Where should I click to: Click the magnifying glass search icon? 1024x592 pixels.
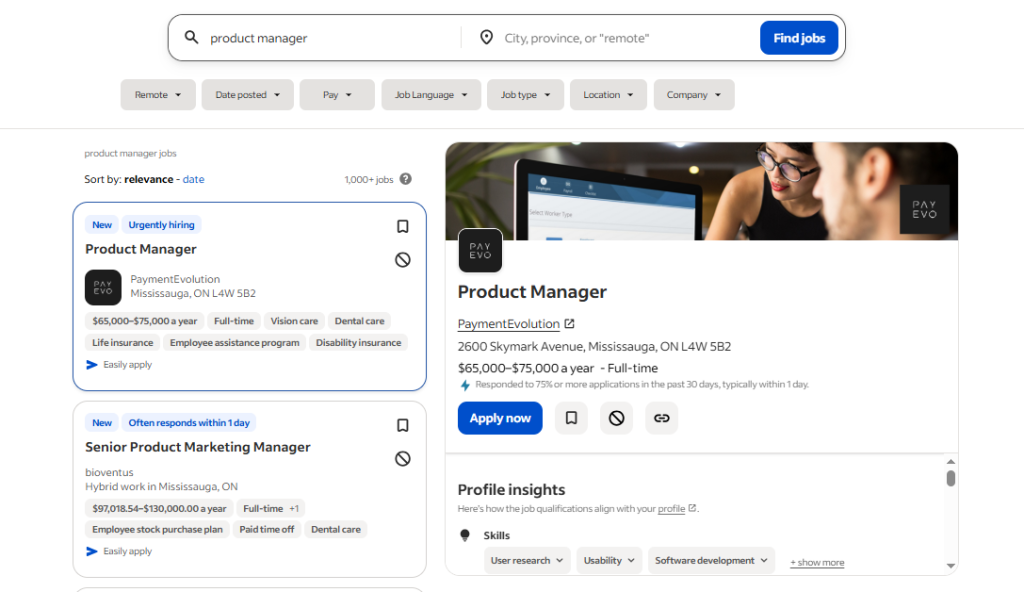(191, 37)
